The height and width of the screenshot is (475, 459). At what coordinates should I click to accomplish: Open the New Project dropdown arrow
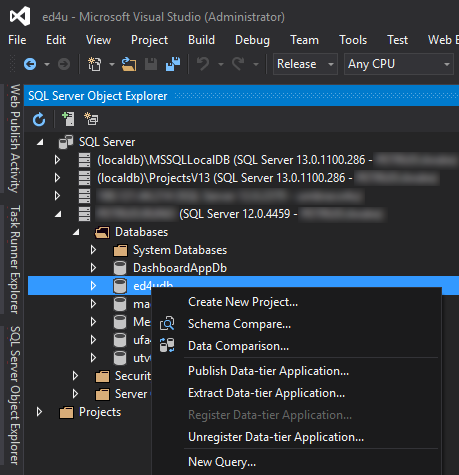point(112,64)
